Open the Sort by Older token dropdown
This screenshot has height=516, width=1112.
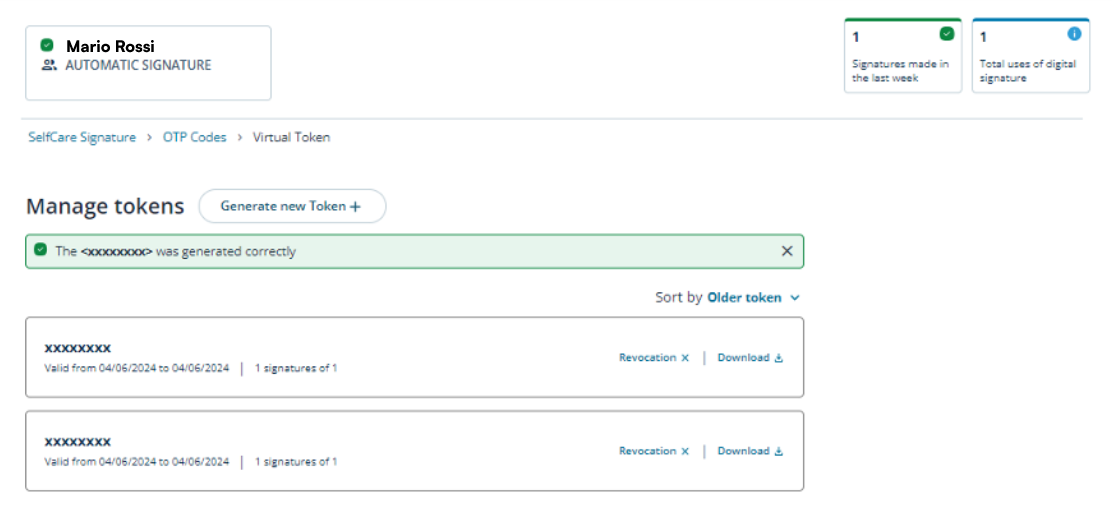[745, 297]
